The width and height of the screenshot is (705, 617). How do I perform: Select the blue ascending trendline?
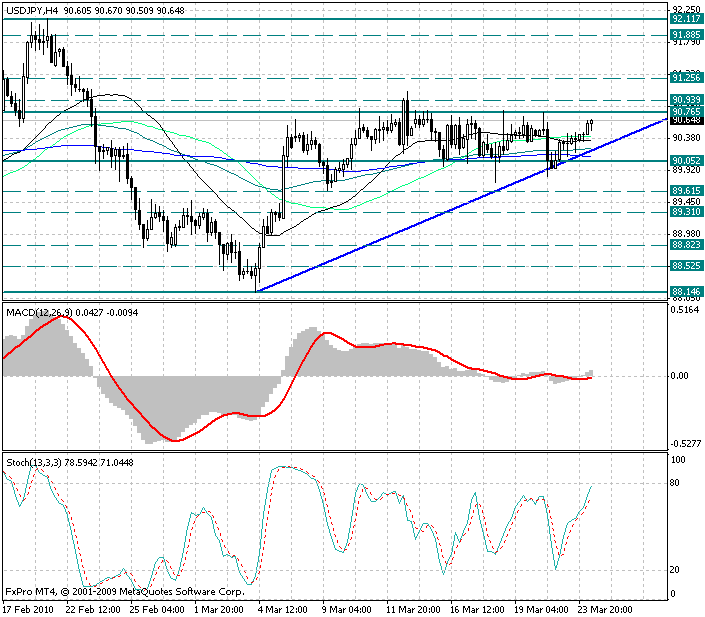pyautogui.click(x=461, y=206)
